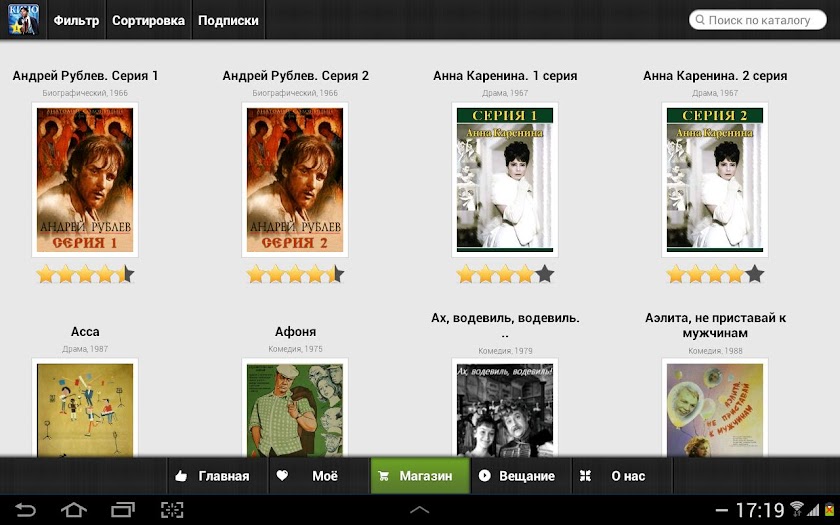
Task: Select the Асса title text
Action: tap(85, 332)
